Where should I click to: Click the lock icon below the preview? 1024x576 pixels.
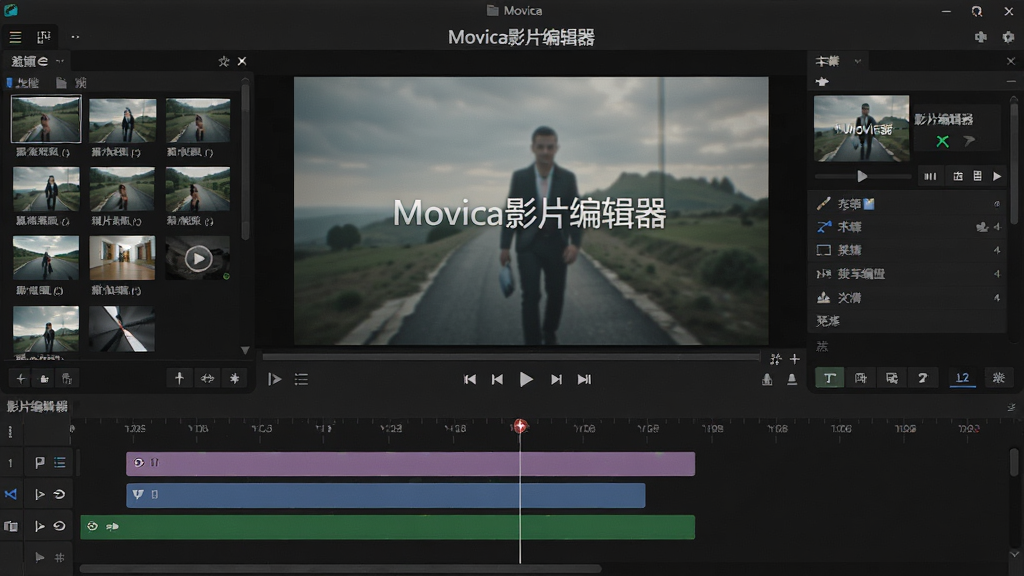click(767, 379)
